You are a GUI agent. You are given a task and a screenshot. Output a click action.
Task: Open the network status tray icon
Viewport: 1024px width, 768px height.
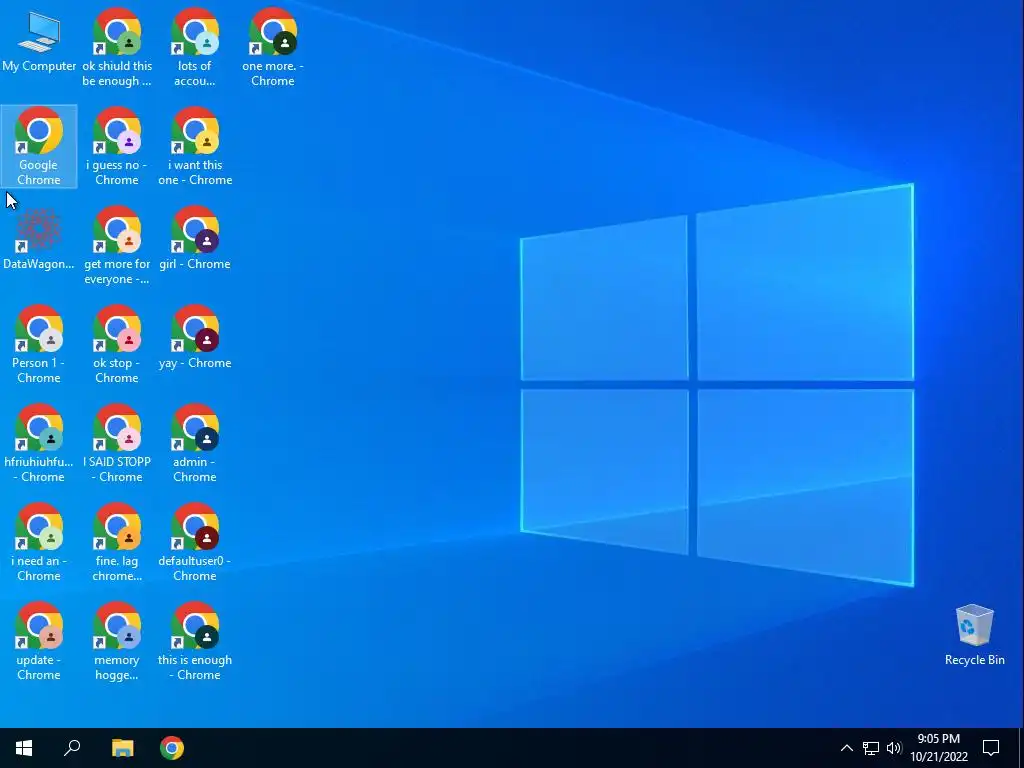tap(871, 748)
